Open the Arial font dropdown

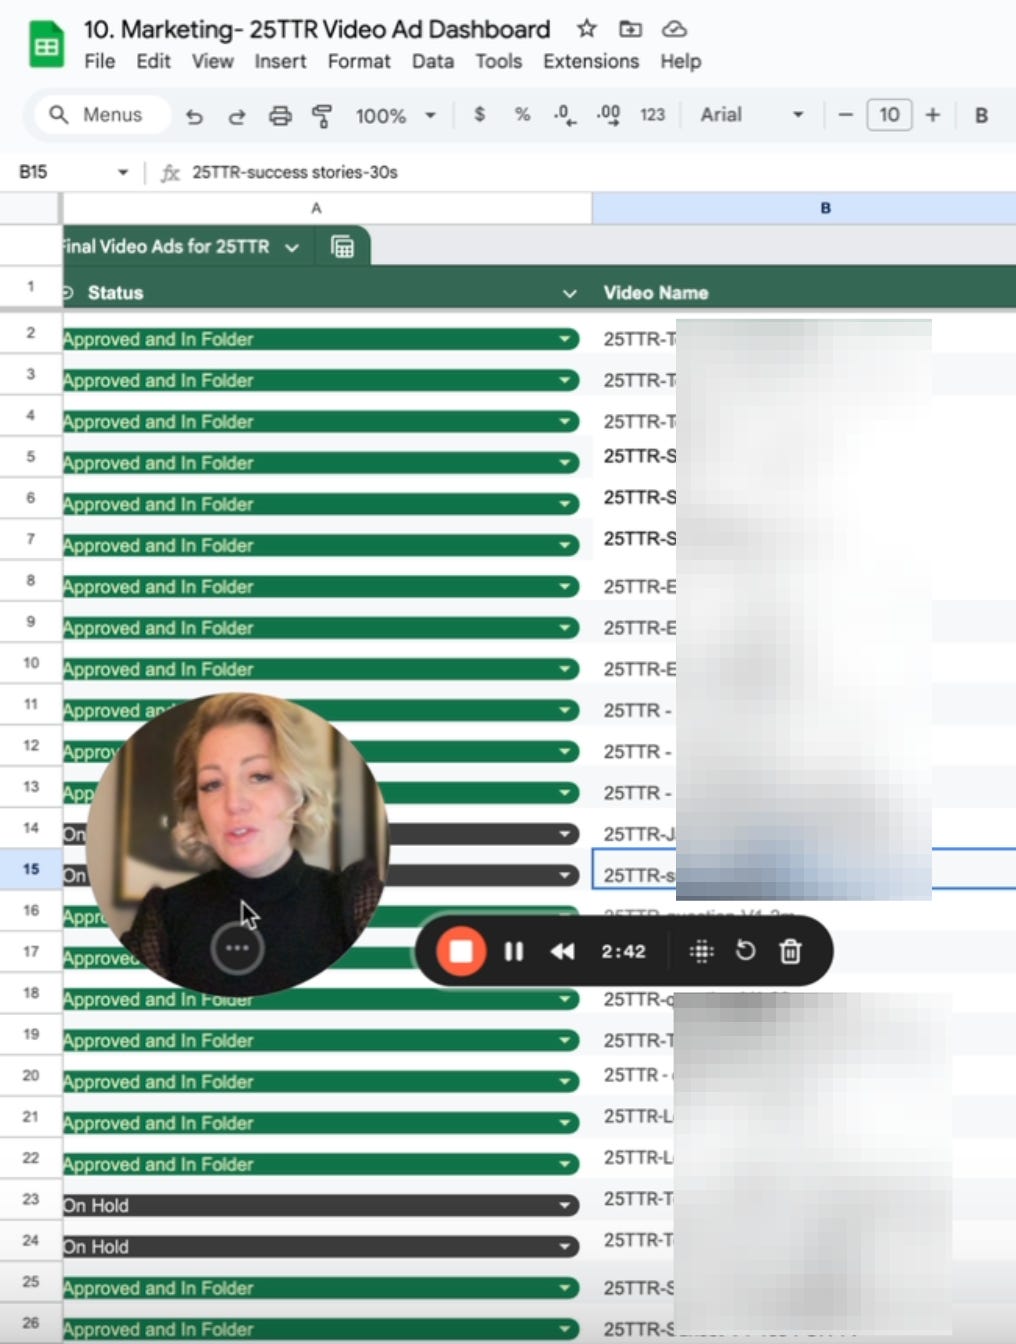pyautogui.click(x=752, y=115)
